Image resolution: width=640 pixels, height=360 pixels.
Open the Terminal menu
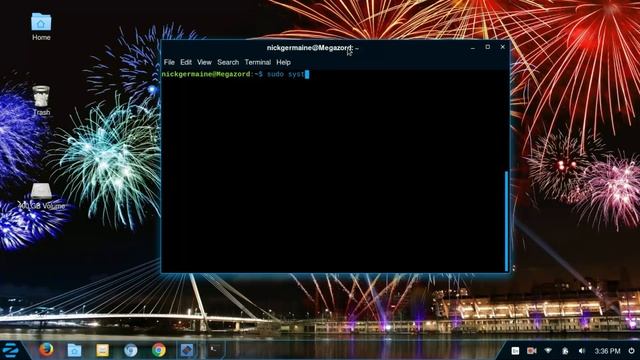coord(258,62)
